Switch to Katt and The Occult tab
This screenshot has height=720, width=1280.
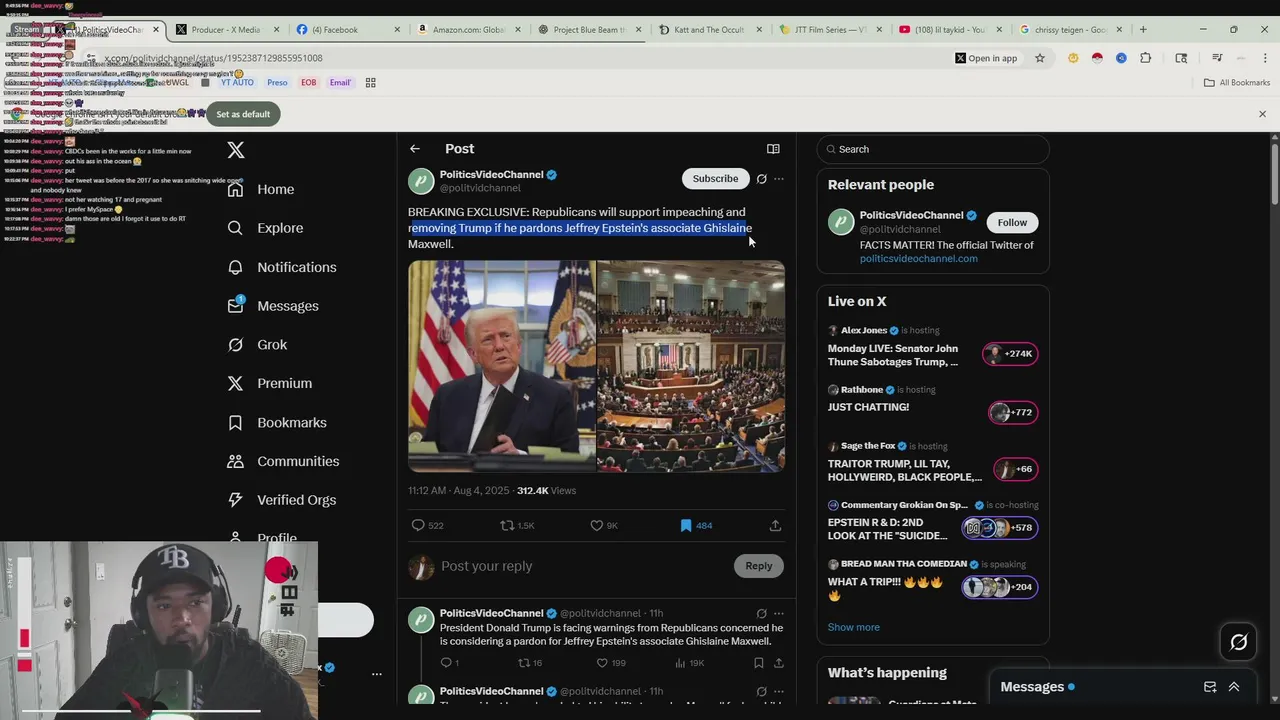(709, 30)
